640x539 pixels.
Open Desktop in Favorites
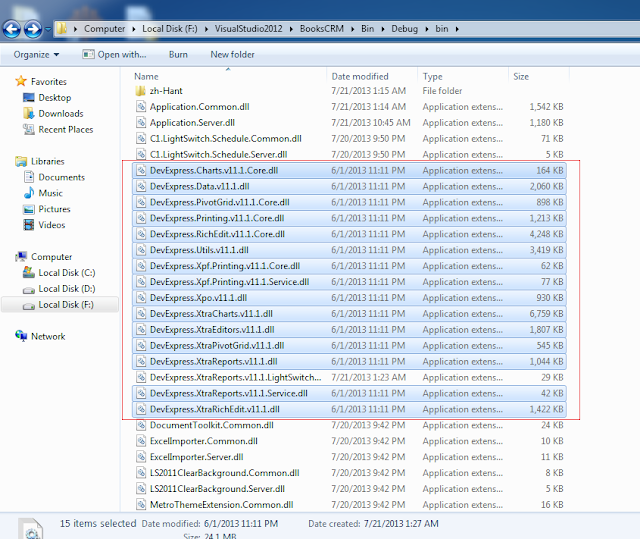[55, 98]
